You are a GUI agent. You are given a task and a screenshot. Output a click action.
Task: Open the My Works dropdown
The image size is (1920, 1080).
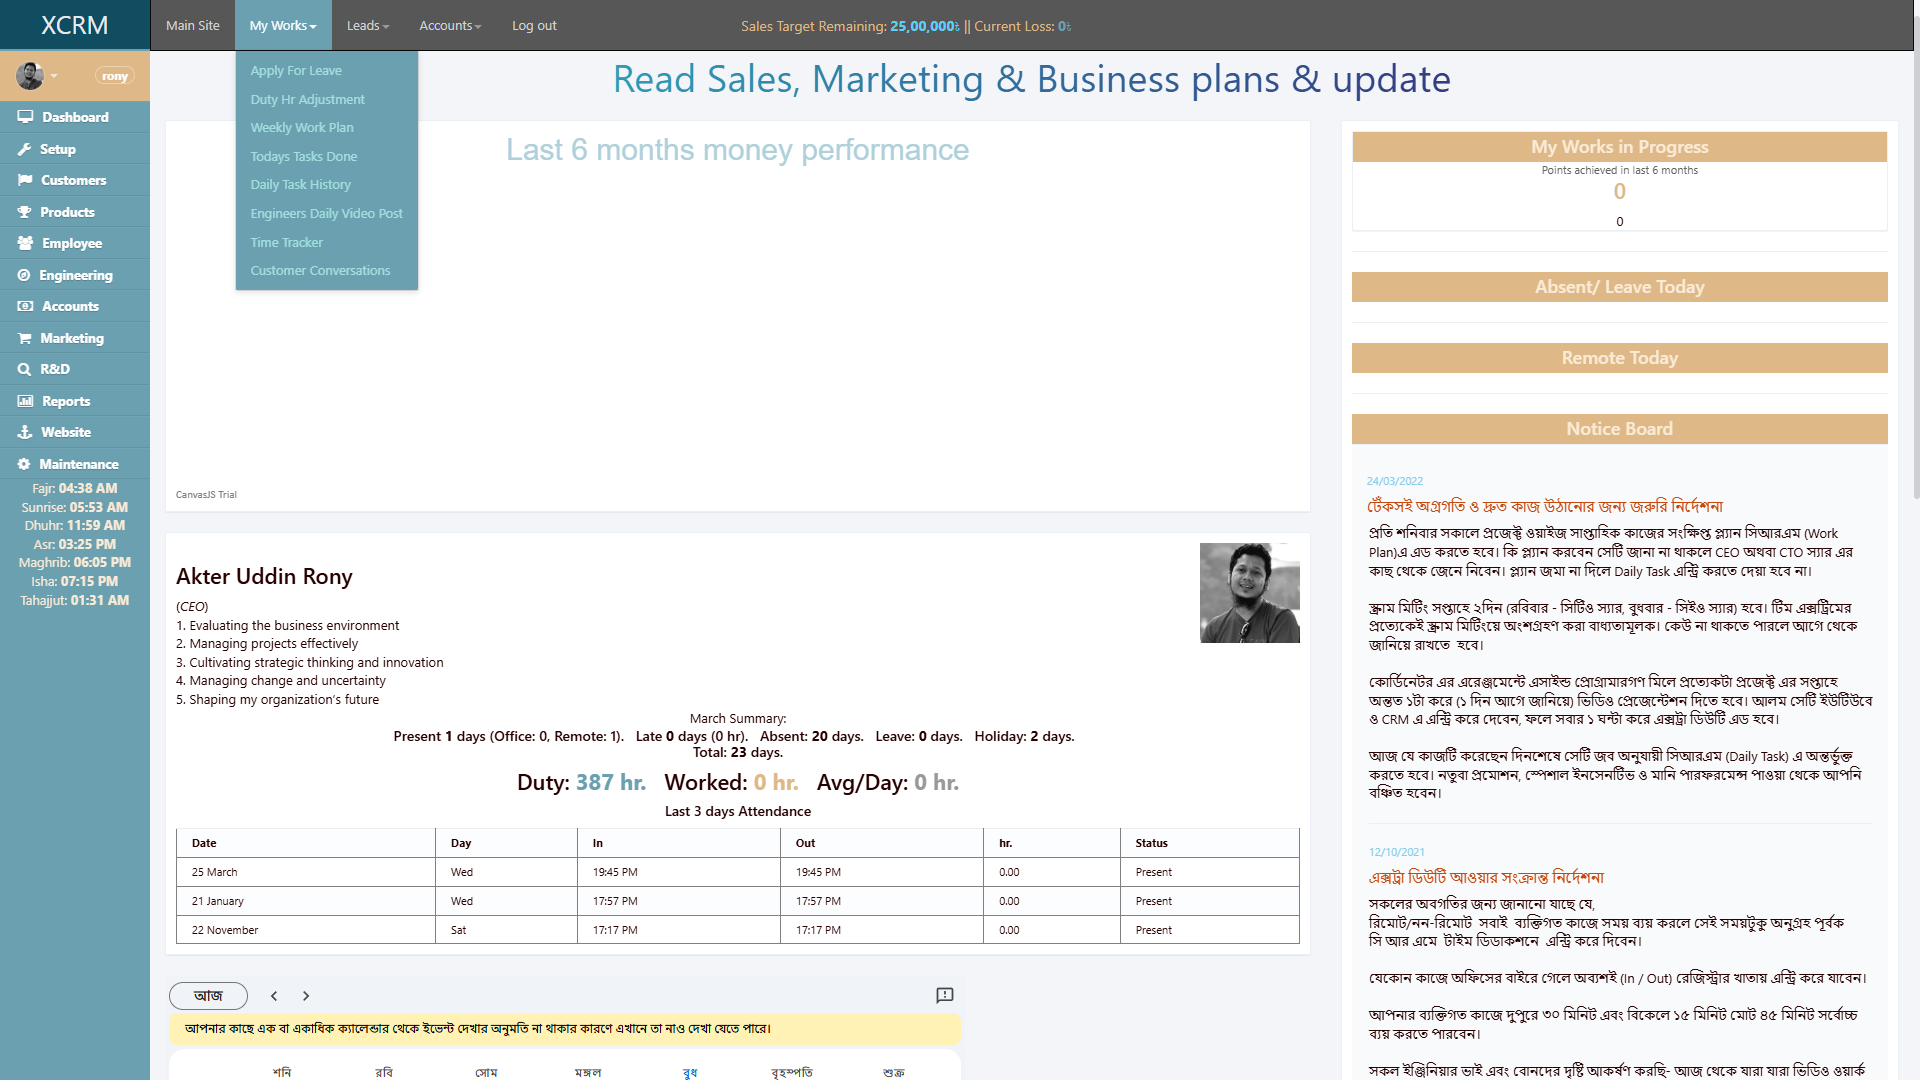tap(283, 25)
